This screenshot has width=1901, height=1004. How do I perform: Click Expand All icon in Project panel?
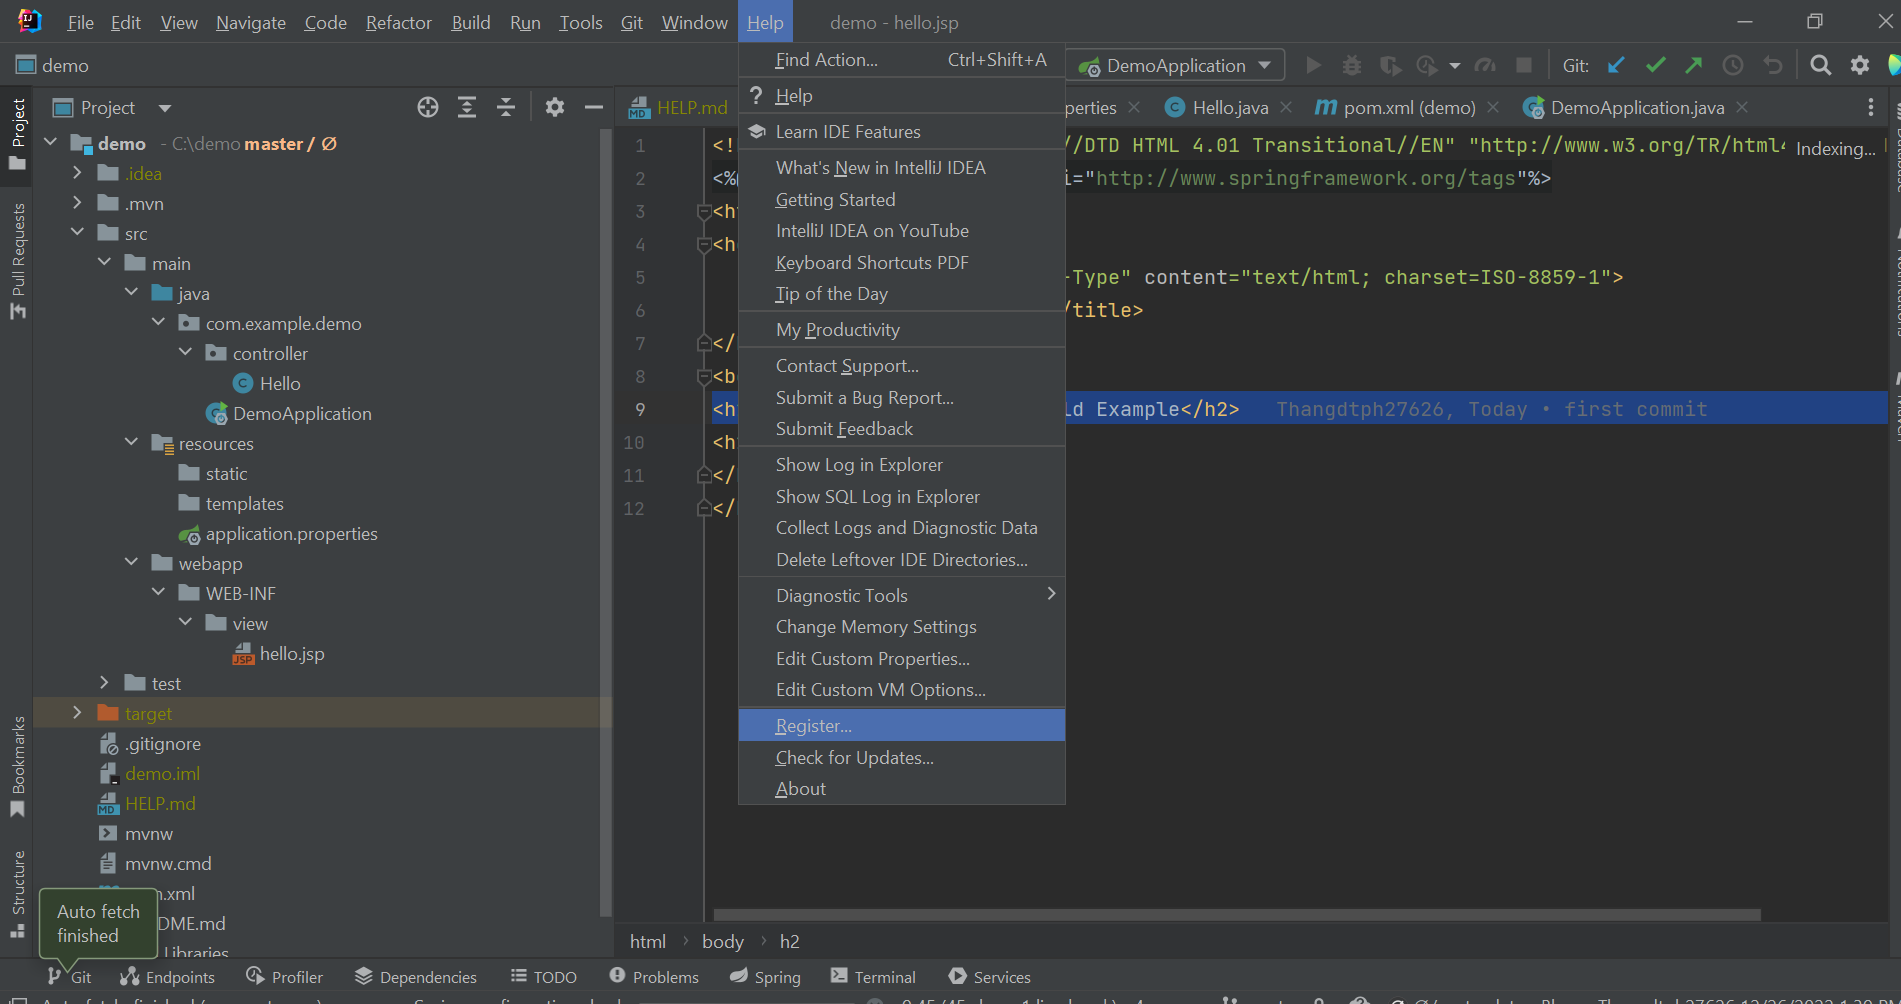(x=467, y=107)
